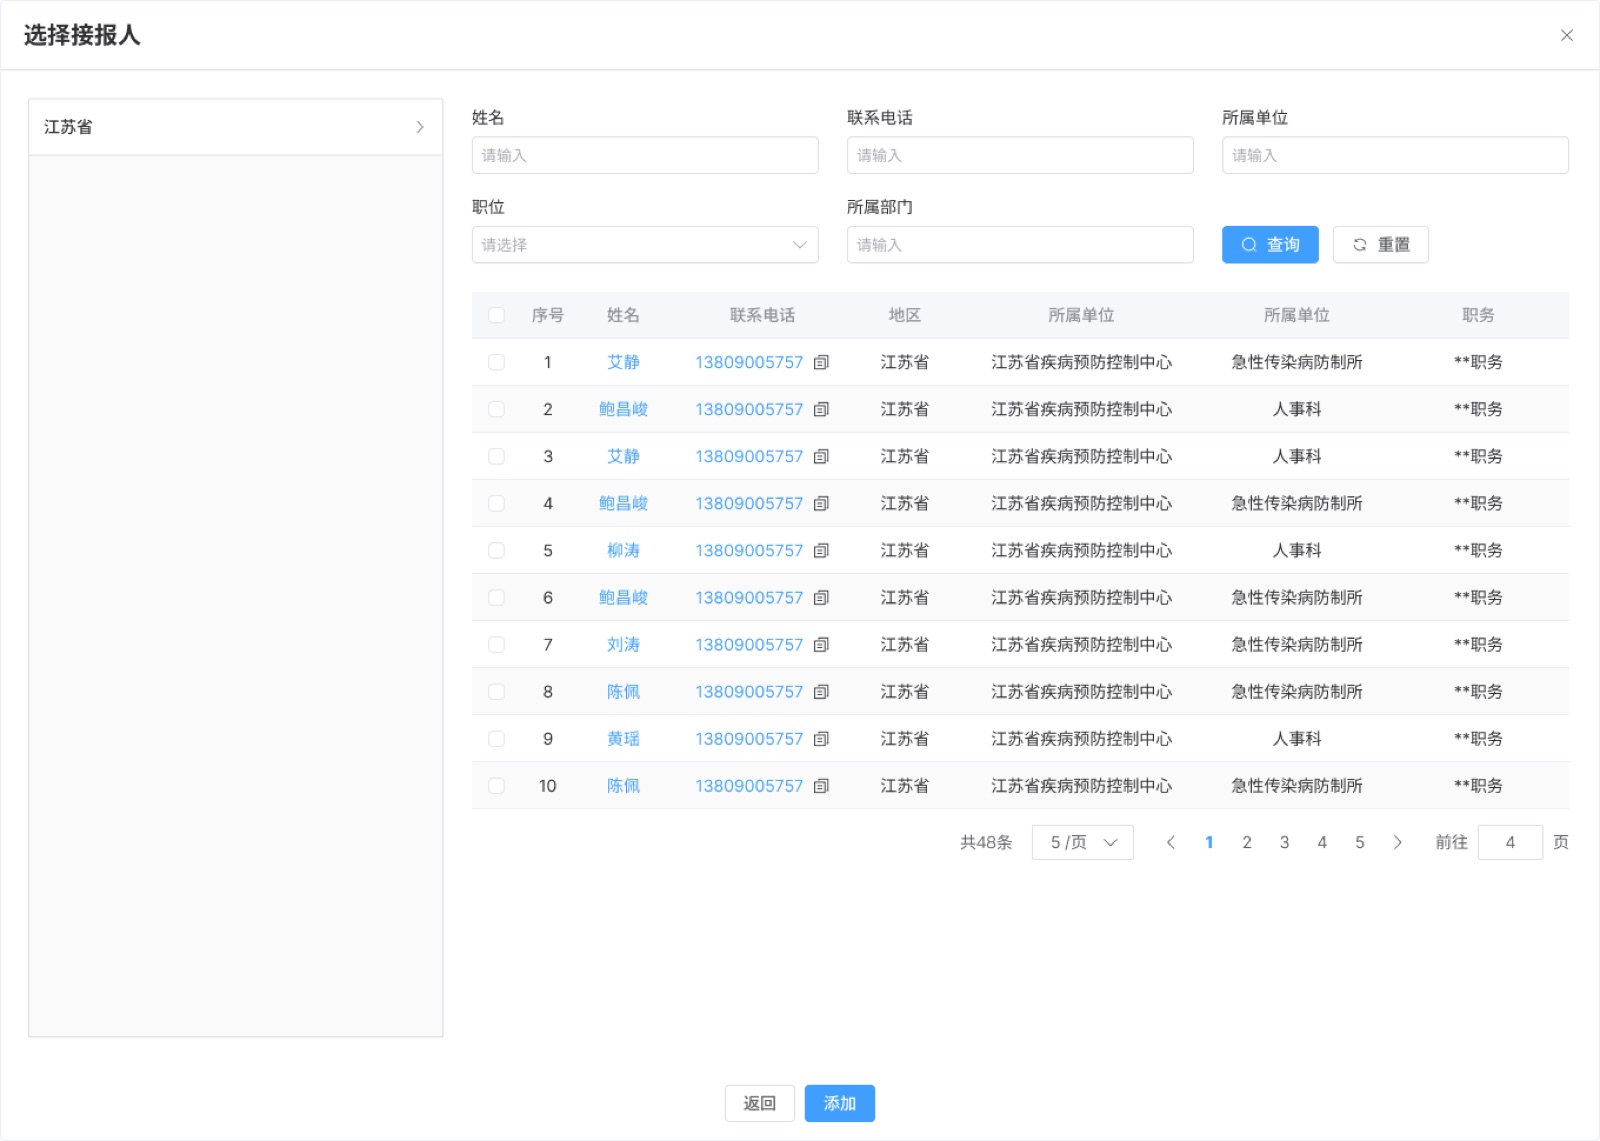This screenshot has height=1141, width=1600.
Task: Tick checkbox for row 10
Action: (496, 785)
